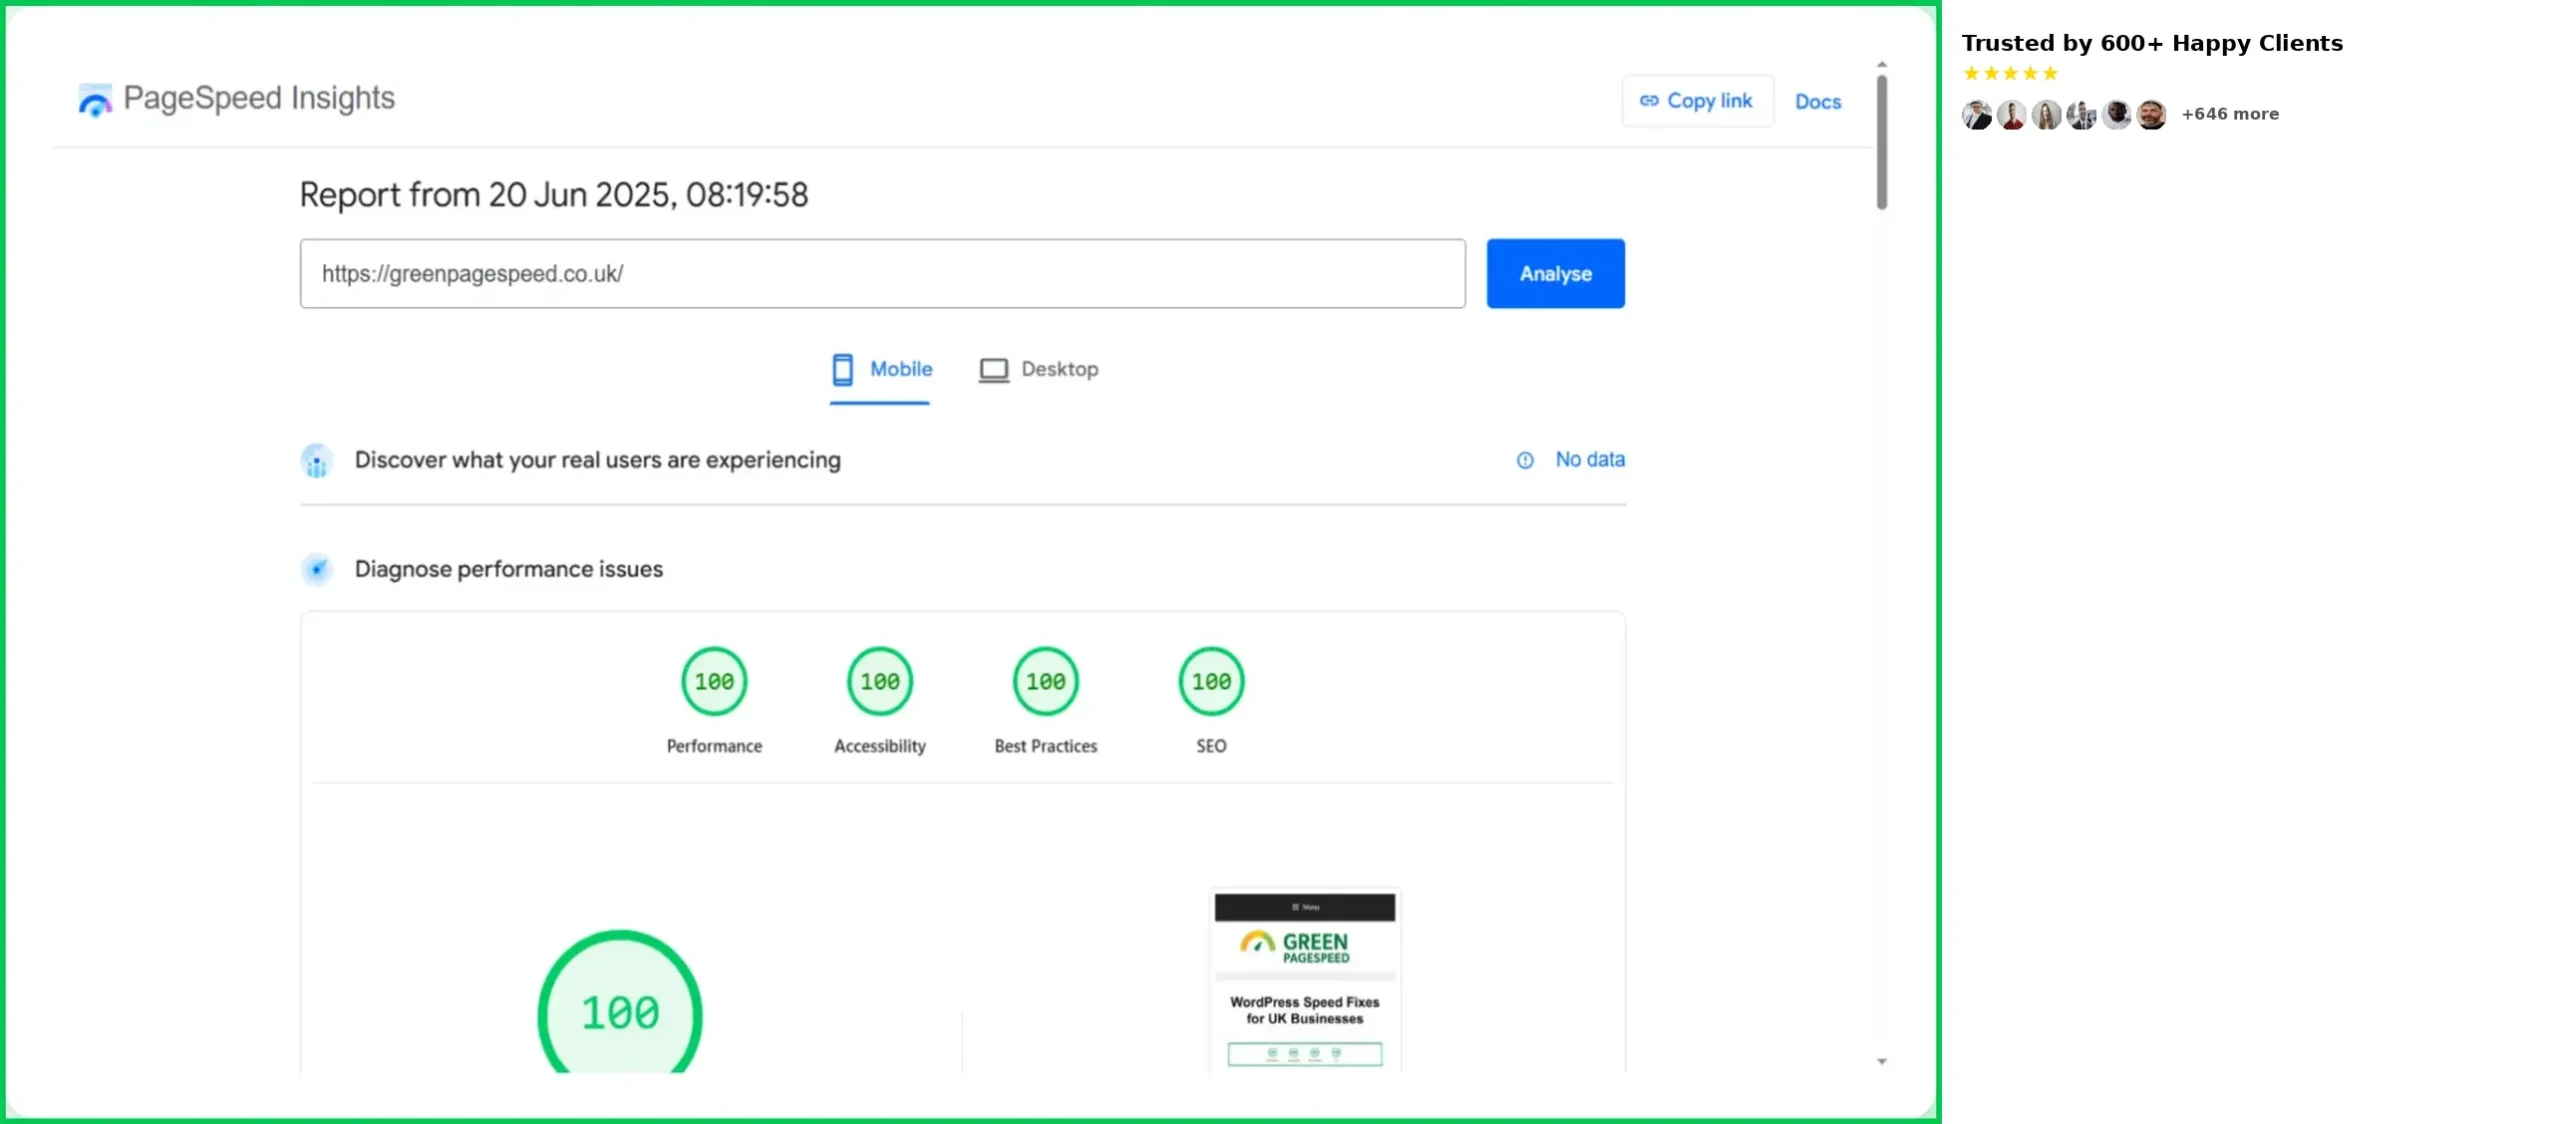Select the Performance score gauge
Image resolution: width=2560 pixels, height=1124 pixels.
(713, 682)
